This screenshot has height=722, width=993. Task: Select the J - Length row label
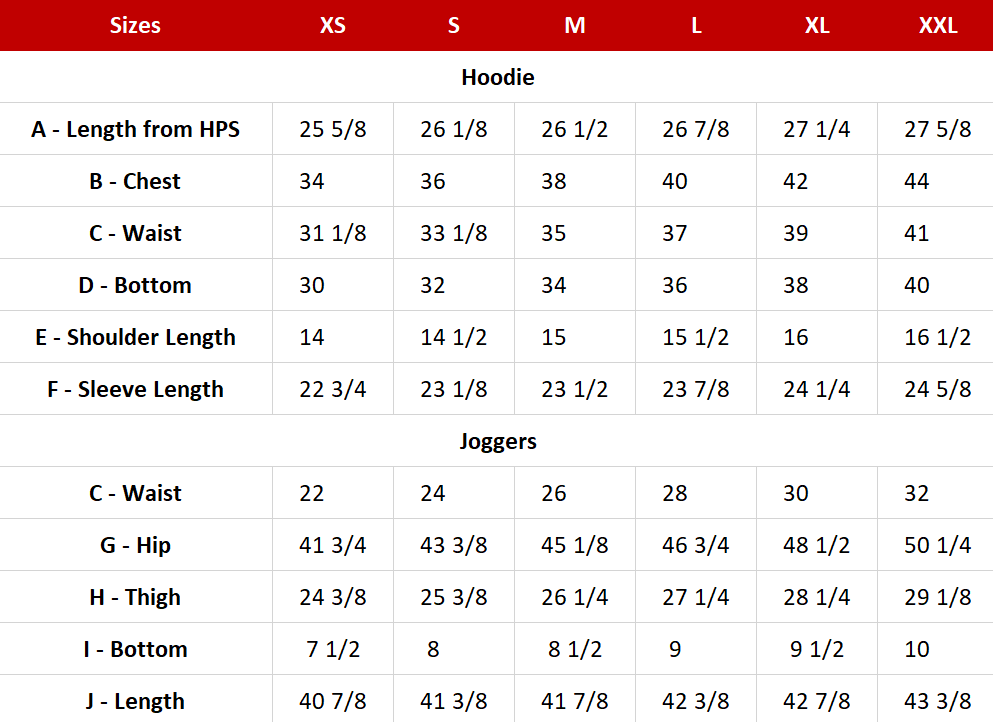point(136,701)
